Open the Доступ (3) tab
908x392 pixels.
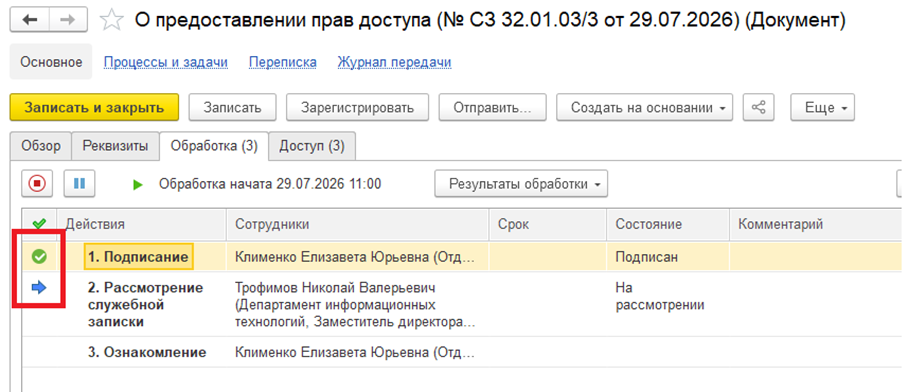[x=312, y=146]
